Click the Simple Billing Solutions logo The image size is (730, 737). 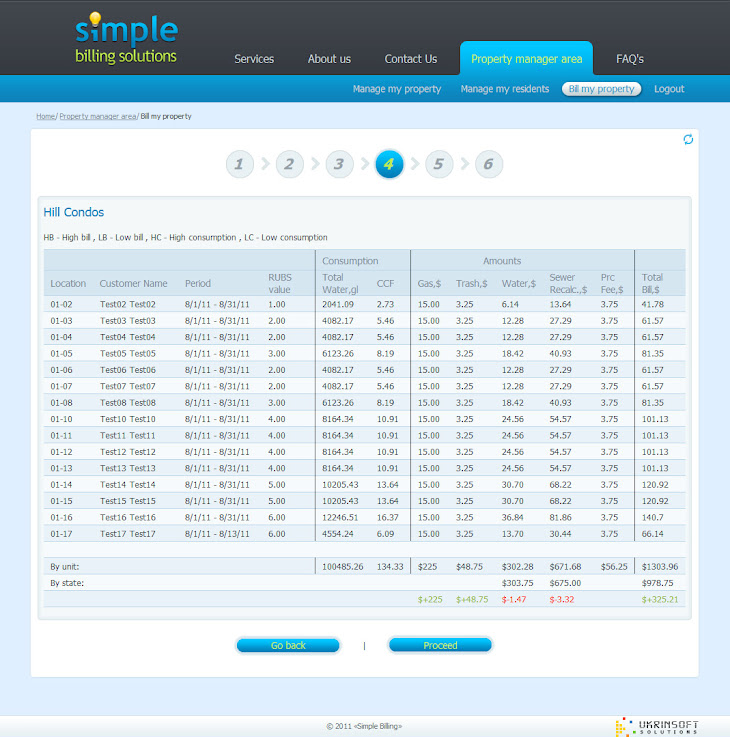click(126, 39)
